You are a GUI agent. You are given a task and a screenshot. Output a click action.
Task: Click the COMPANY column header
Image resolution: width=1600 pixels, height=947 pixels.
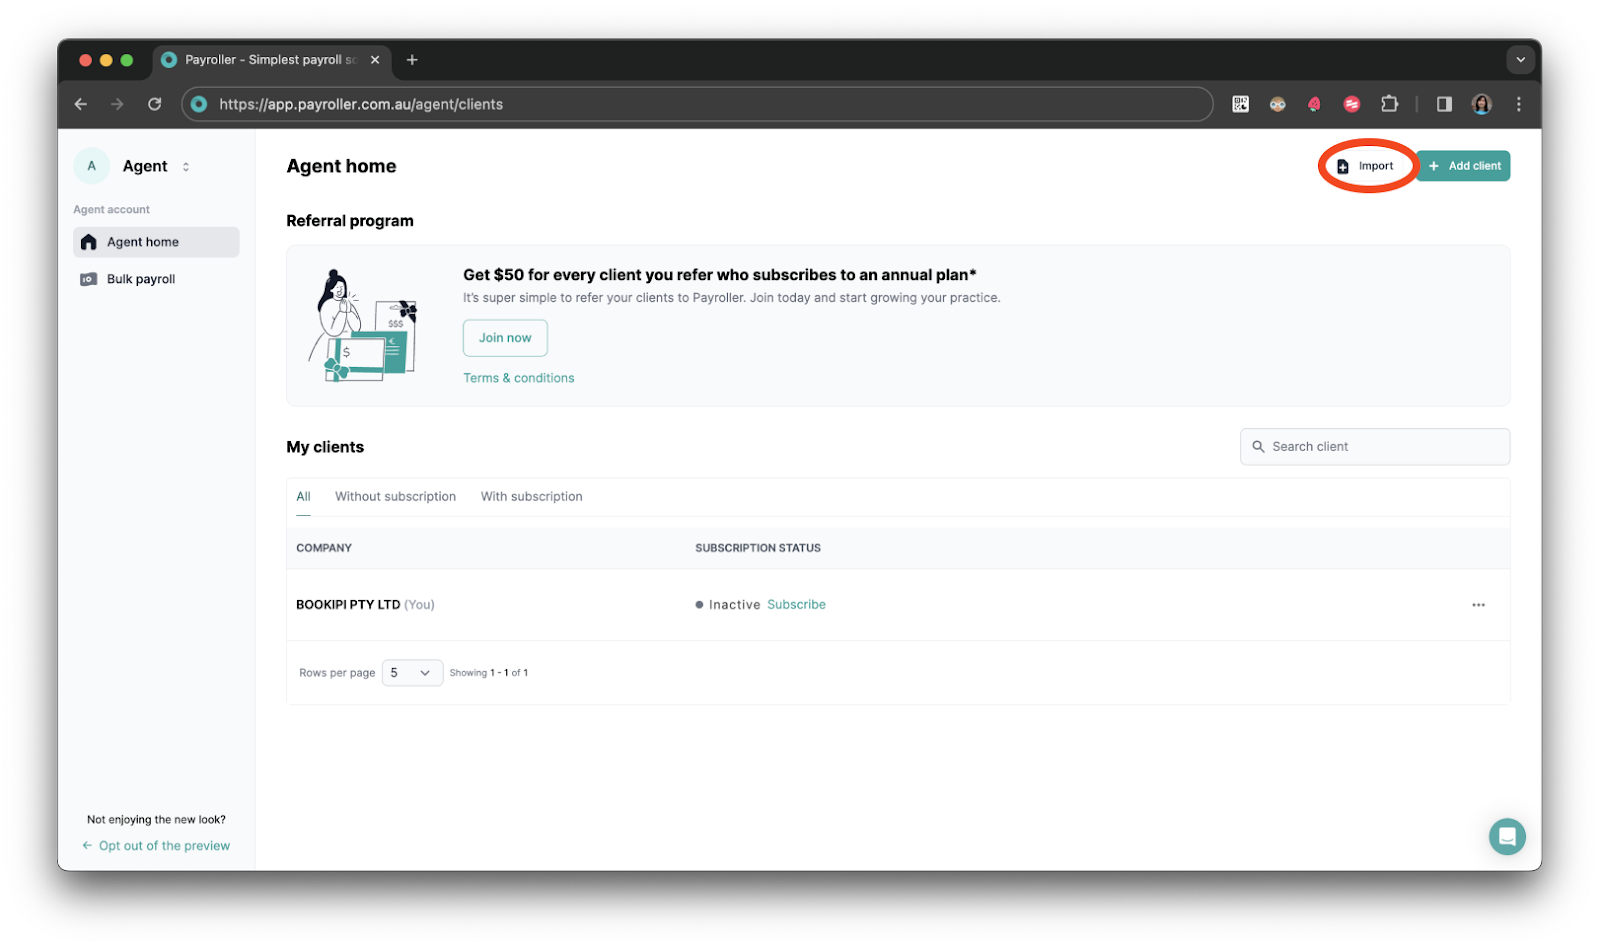click(x=324, y=548)
